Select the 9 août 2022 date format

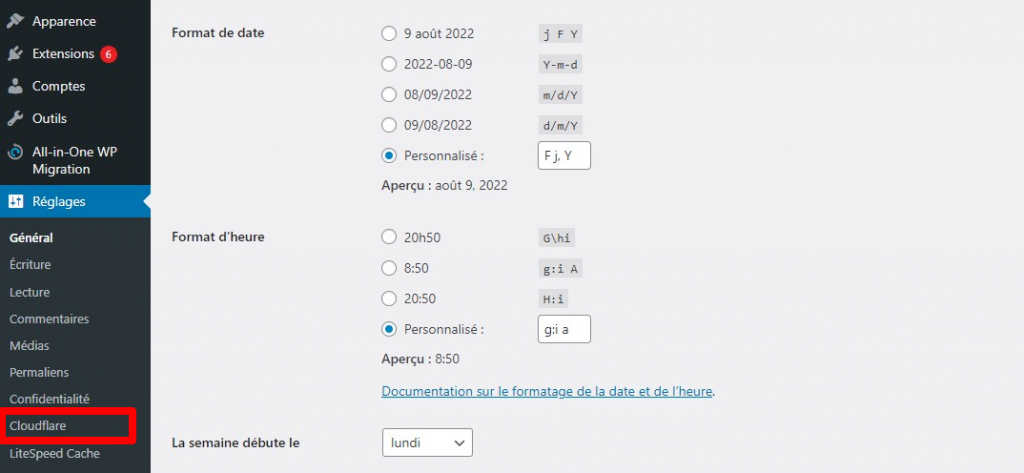(x=389, y=34)
